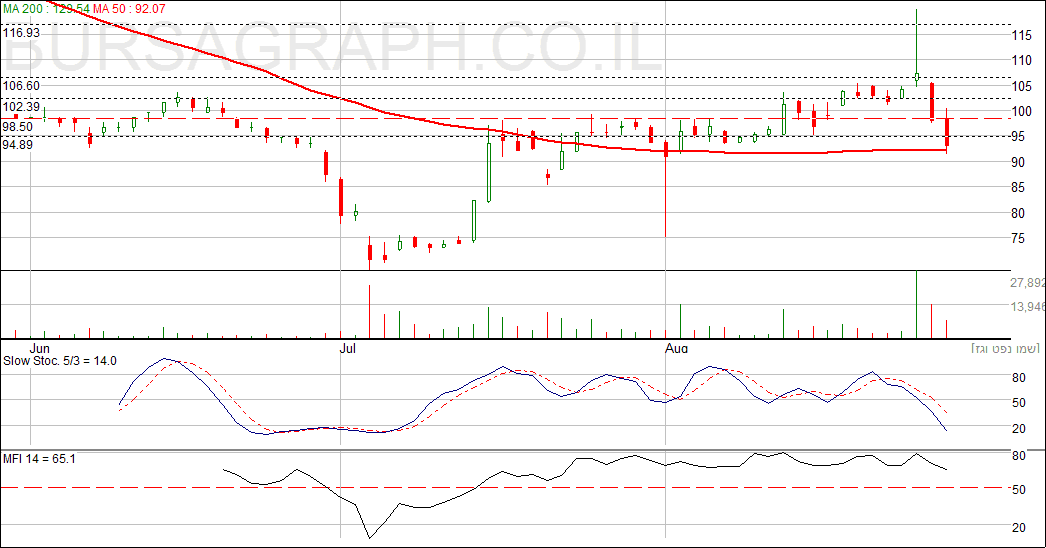Select the 106.60 price level label

pos(21,85)
